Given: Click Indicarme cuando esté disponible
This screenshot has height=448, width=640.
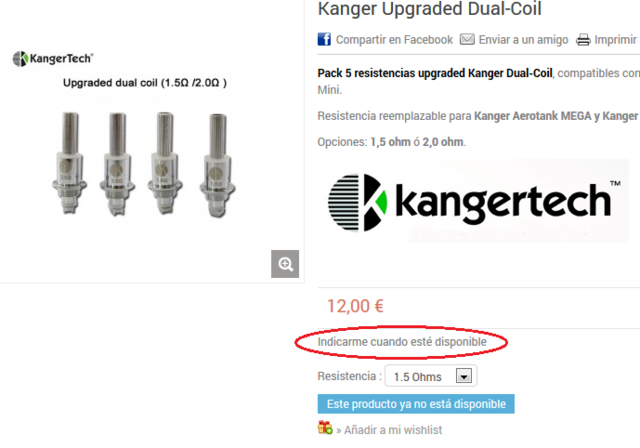Looking at the screenshot, I should click(402, 342).
